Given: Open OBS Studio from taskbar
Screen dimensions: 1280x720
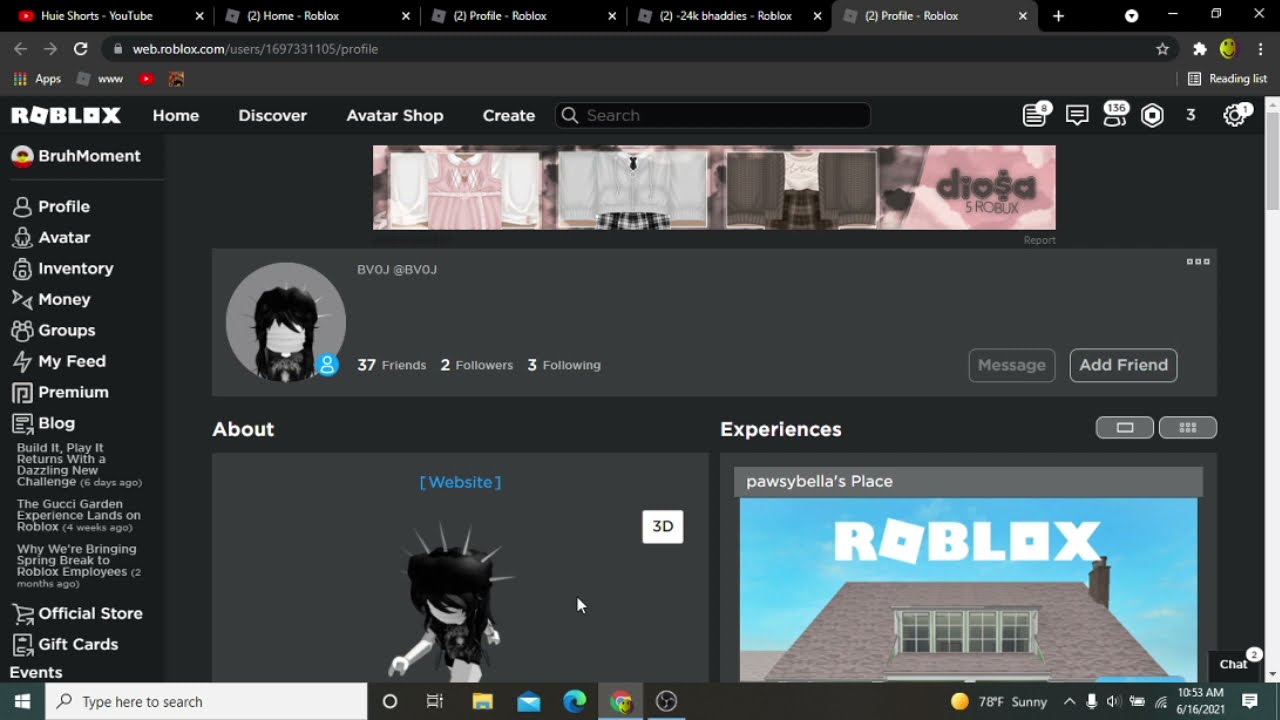Looking at the screenshot, I should click(x=666, y=701).
